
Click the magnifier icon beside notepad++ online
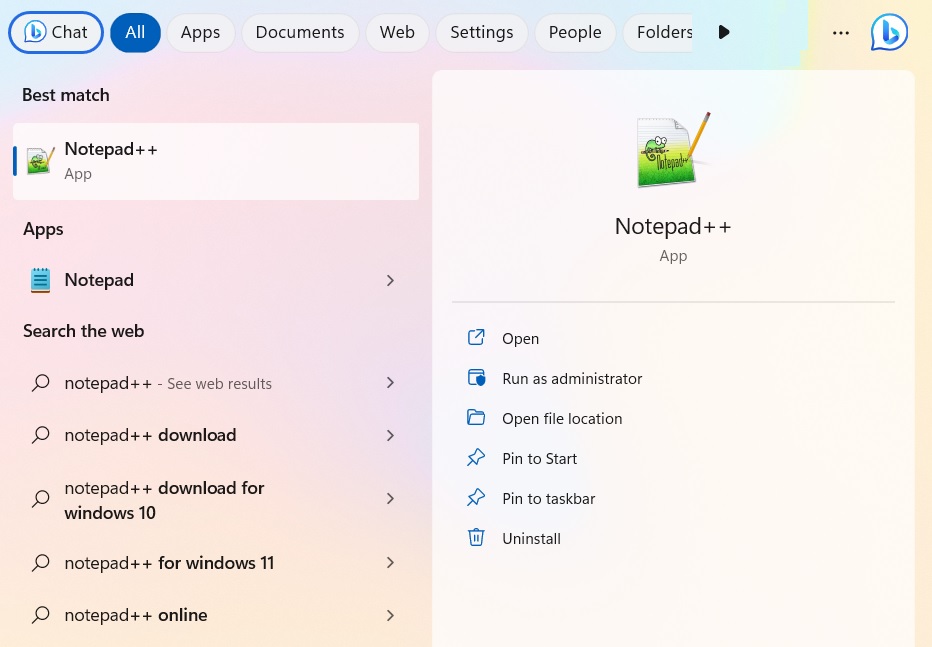pos(40,614)
